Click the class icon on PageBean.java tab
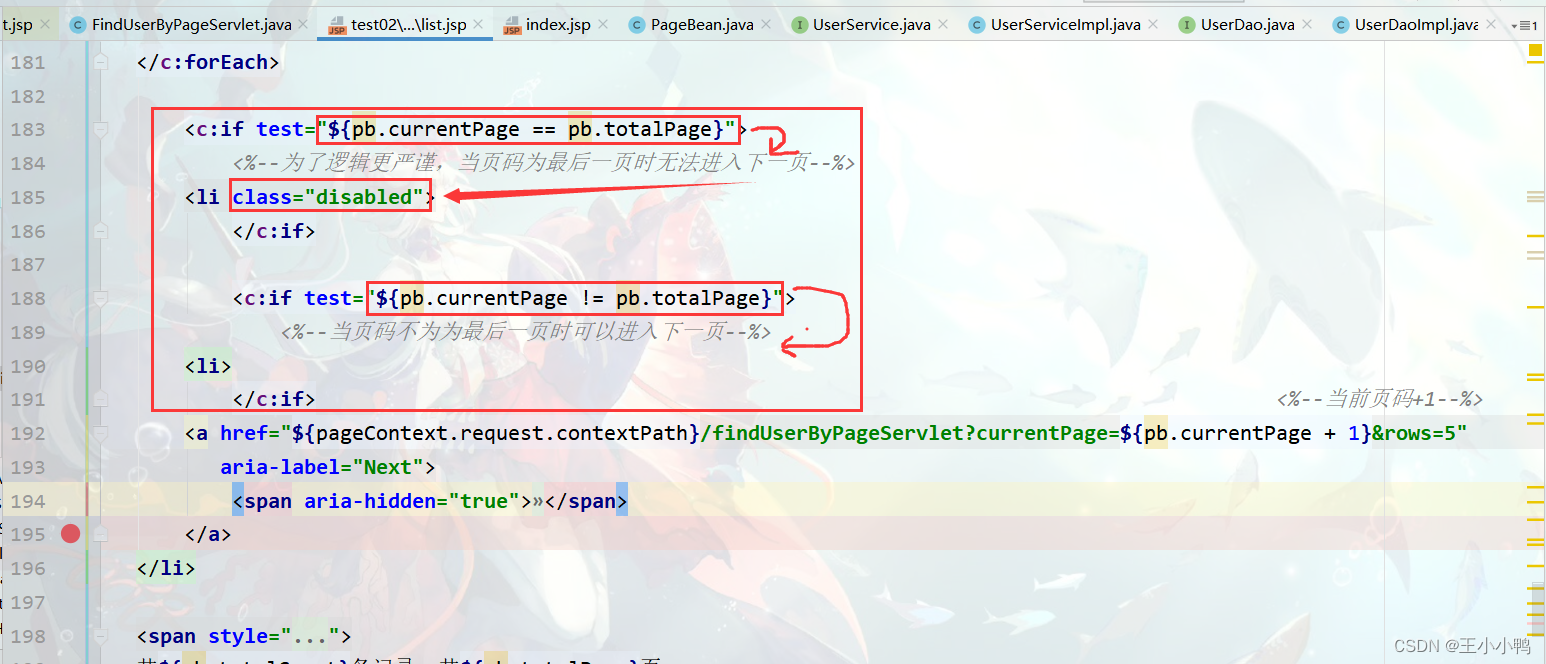Viewport: 1546px width, 664px height. coord(637,25)
